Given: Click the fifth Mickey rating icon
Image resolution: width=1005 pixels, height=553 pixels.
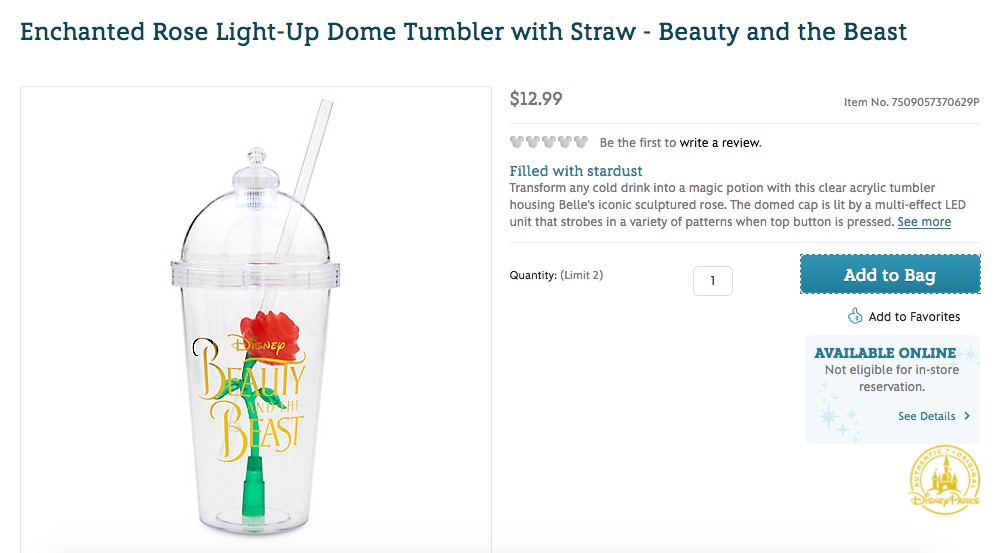Looking at the screenshot, I should 581,142.
